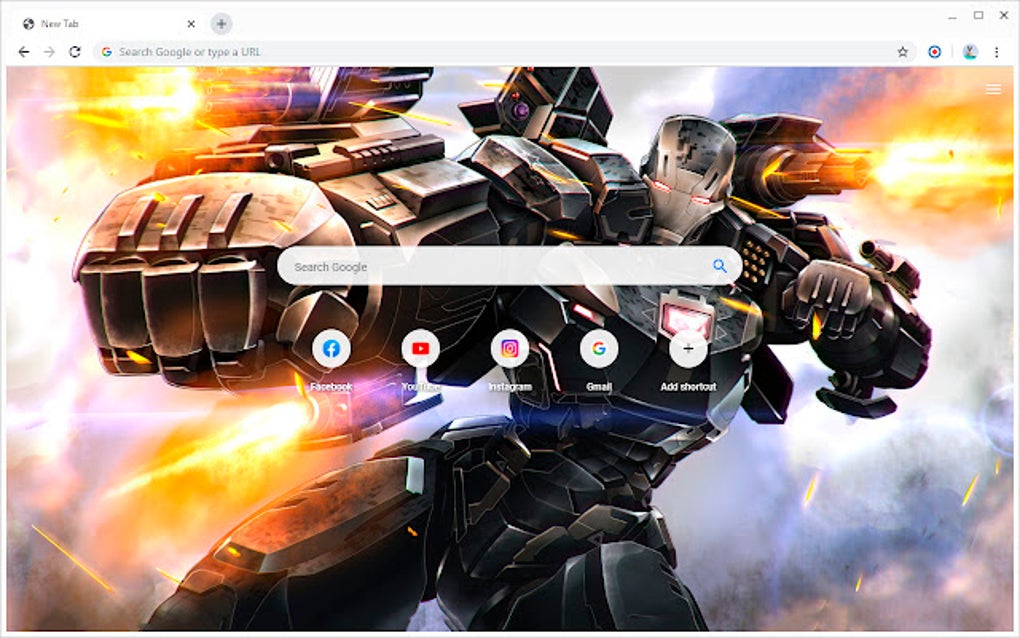1020x638 pixels.
Task: Open the Chrome profile avatar
Action: [x=970, y=51]
